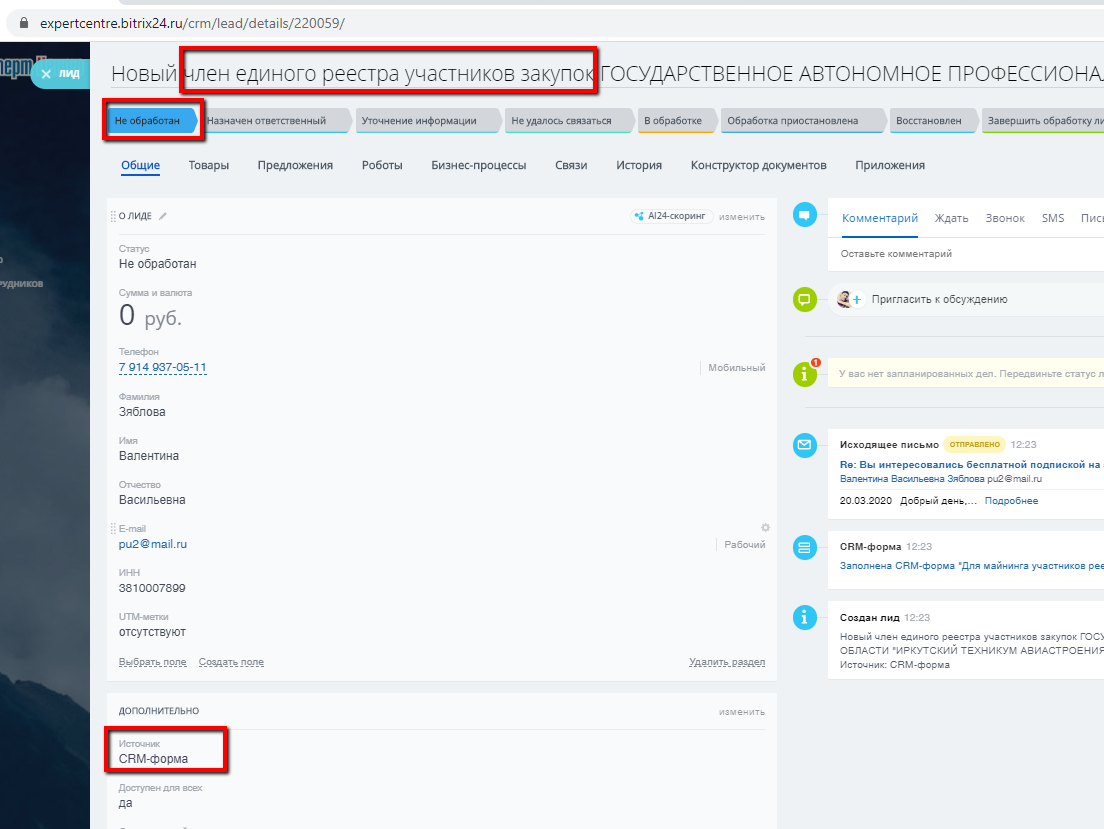This screenshot has width=1104, height=829.
Task: Click ОТПРАВЛЕНО status badge
Action: 974,444
